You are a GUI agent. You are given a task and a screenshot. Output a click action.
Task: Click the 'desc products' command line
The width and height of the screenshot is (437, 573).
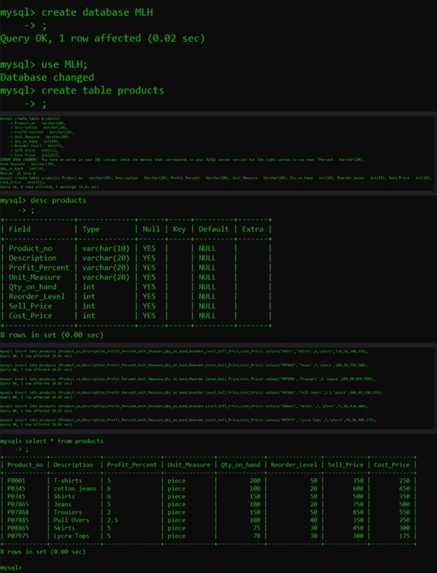43,200
